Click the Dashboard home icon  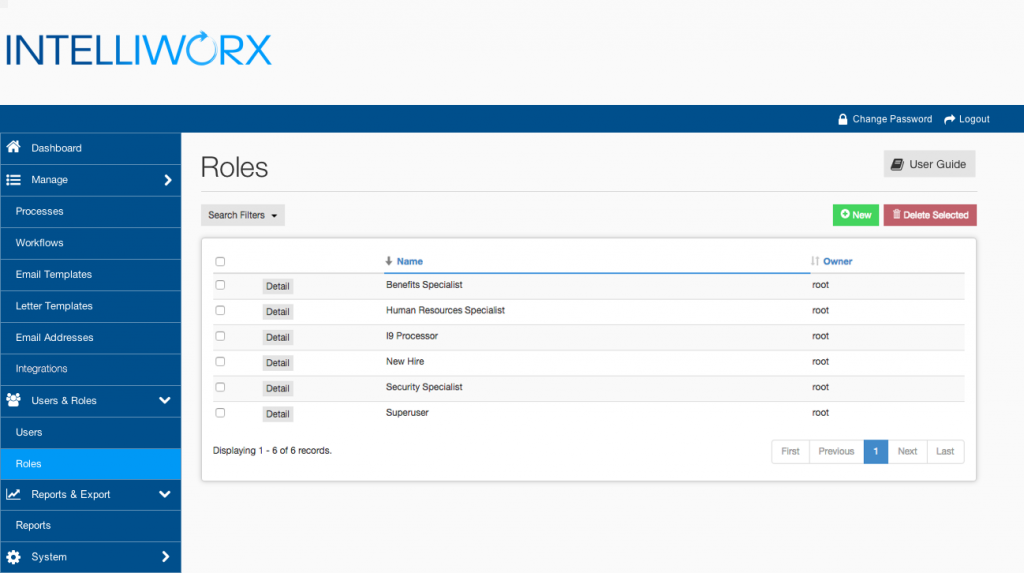[14, 147]
